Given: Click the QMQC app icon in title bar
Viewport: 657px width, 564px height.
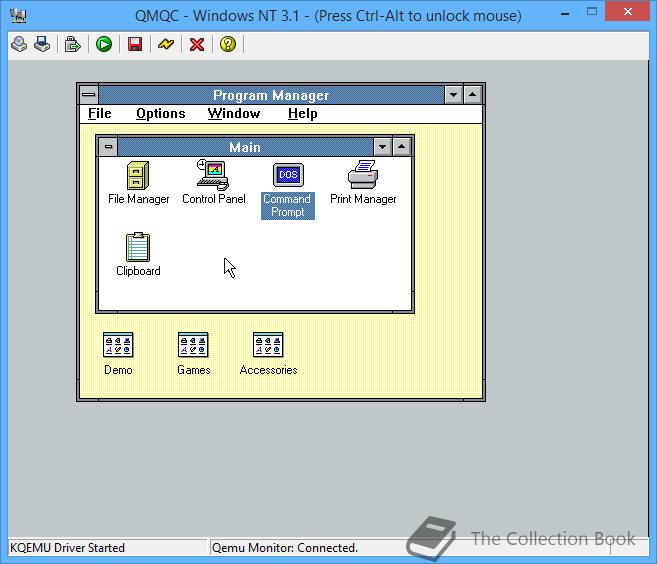Looking at the screenshot, I should pyautogui.click(x=18, y=16).
